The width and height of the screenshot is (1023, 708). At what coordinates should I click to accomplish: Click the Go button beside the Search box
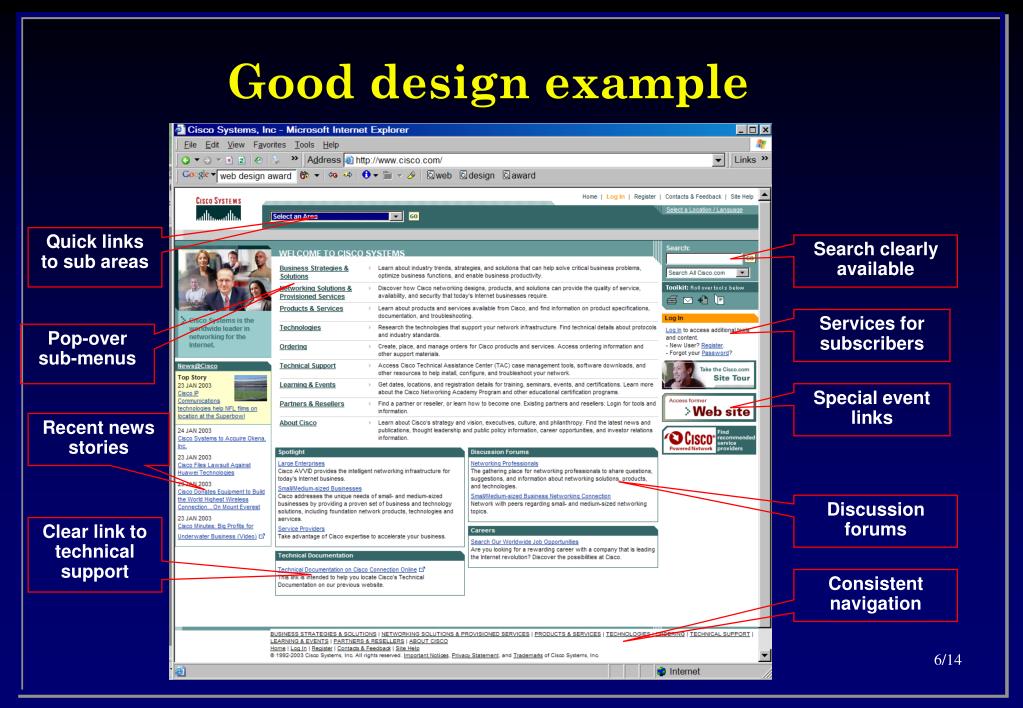pyautogui.click(x=750, y=258)
